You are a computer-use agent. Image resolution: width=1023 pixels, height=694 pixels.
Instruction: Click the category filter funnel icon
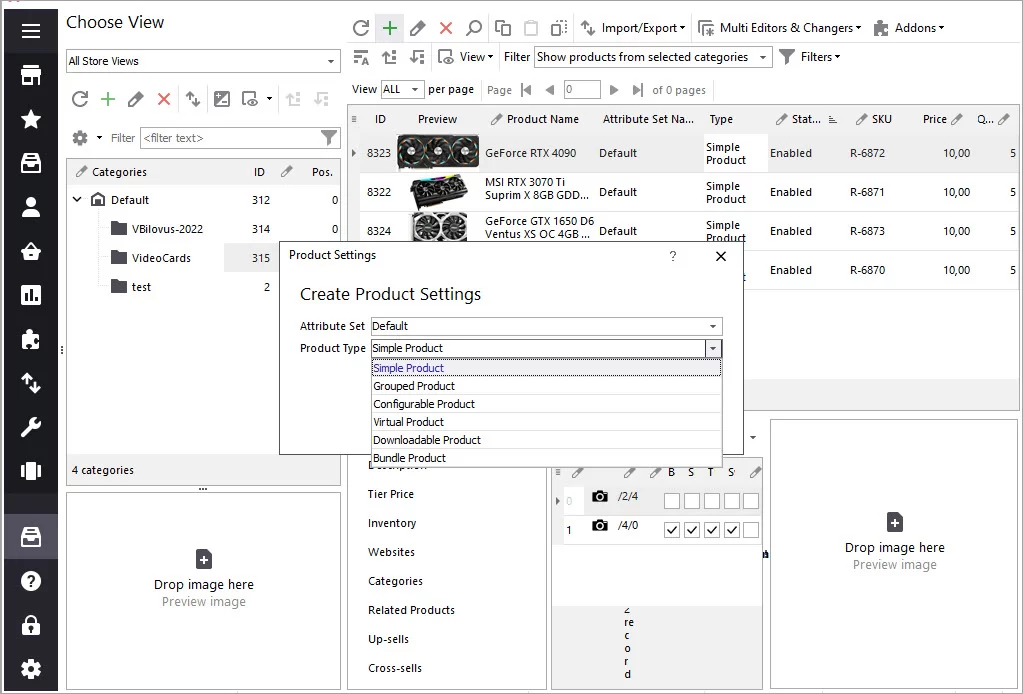tap(329, 138)
